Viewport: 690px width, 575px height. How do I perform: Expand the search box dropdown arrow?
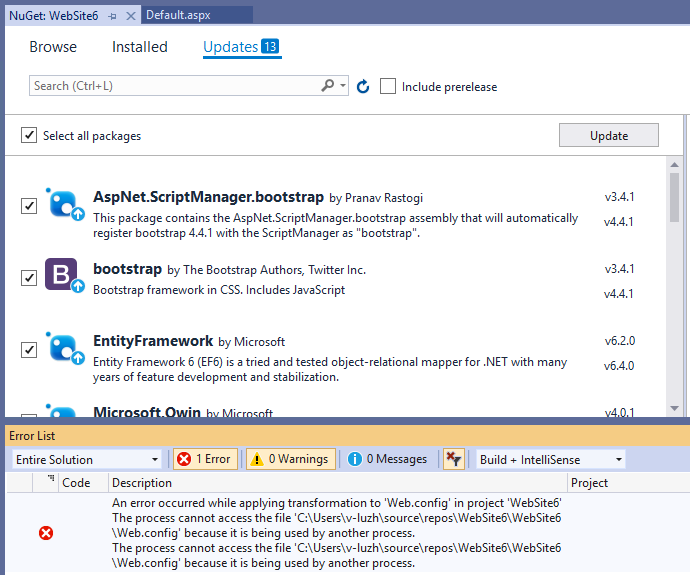343,85
